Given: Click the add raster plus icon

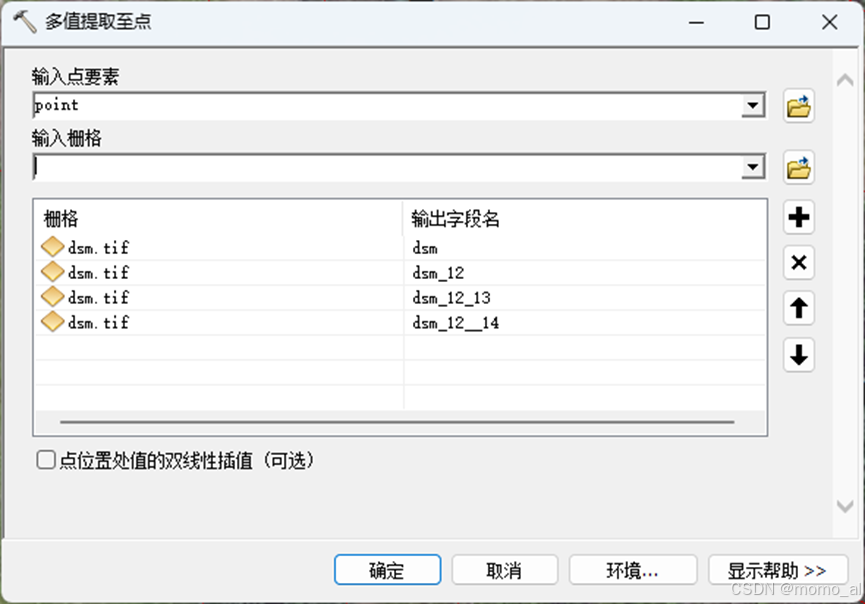Looking at the screenshot, I should coord(798,217).
